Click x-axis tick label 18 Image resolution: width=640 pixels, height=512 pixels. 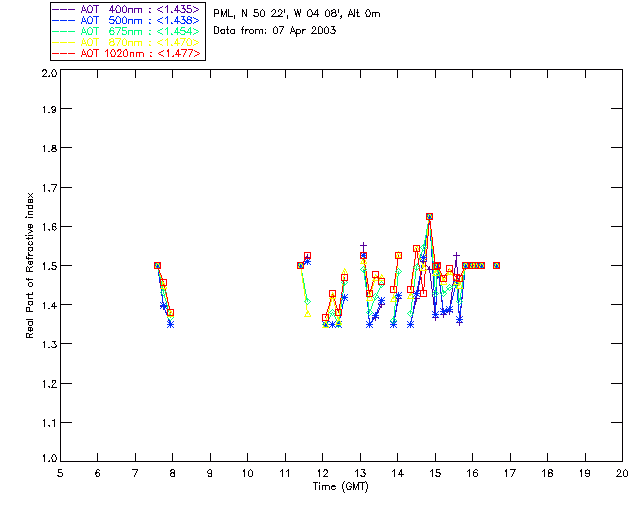click(547, 473)
